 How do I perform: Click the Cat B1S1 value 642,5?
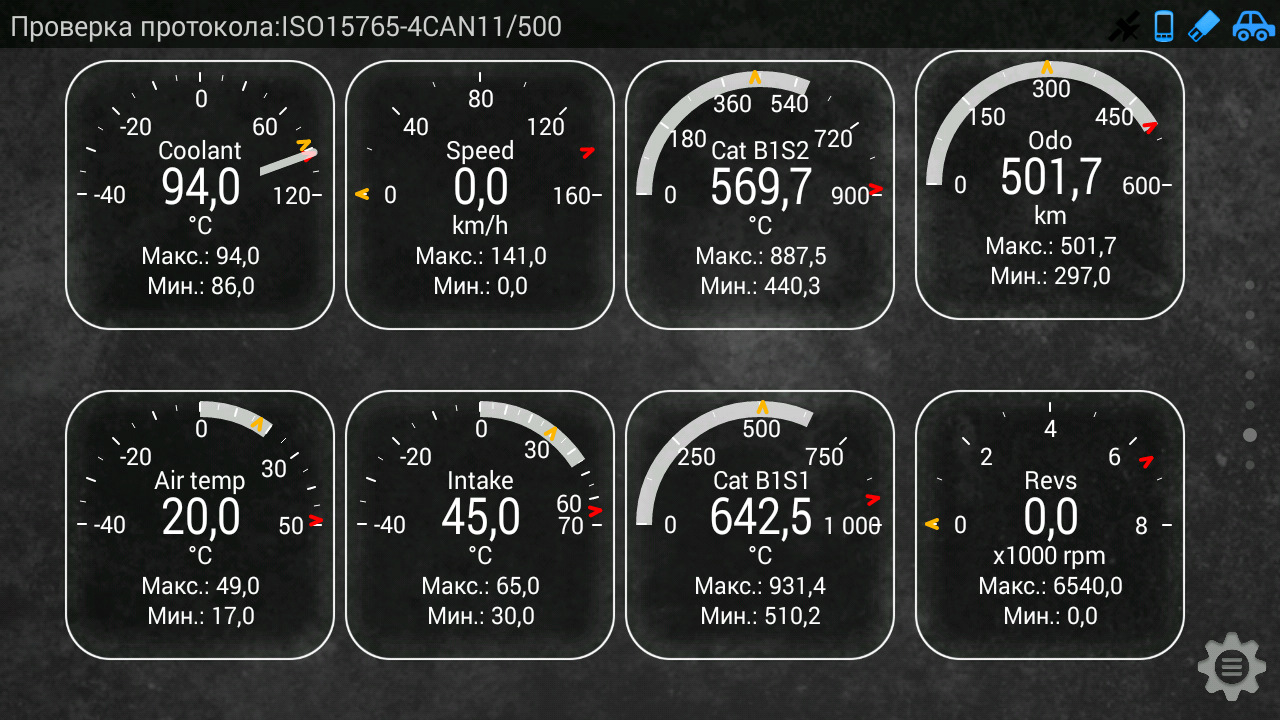point(761,517)
